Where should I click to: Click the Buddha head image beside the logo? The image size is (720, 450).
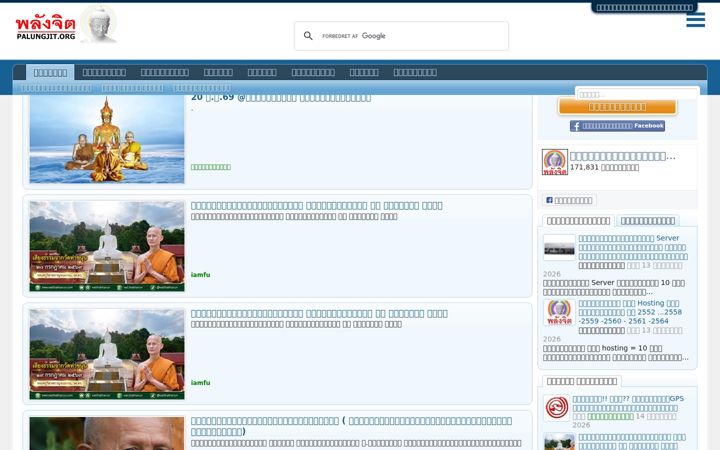99,24
